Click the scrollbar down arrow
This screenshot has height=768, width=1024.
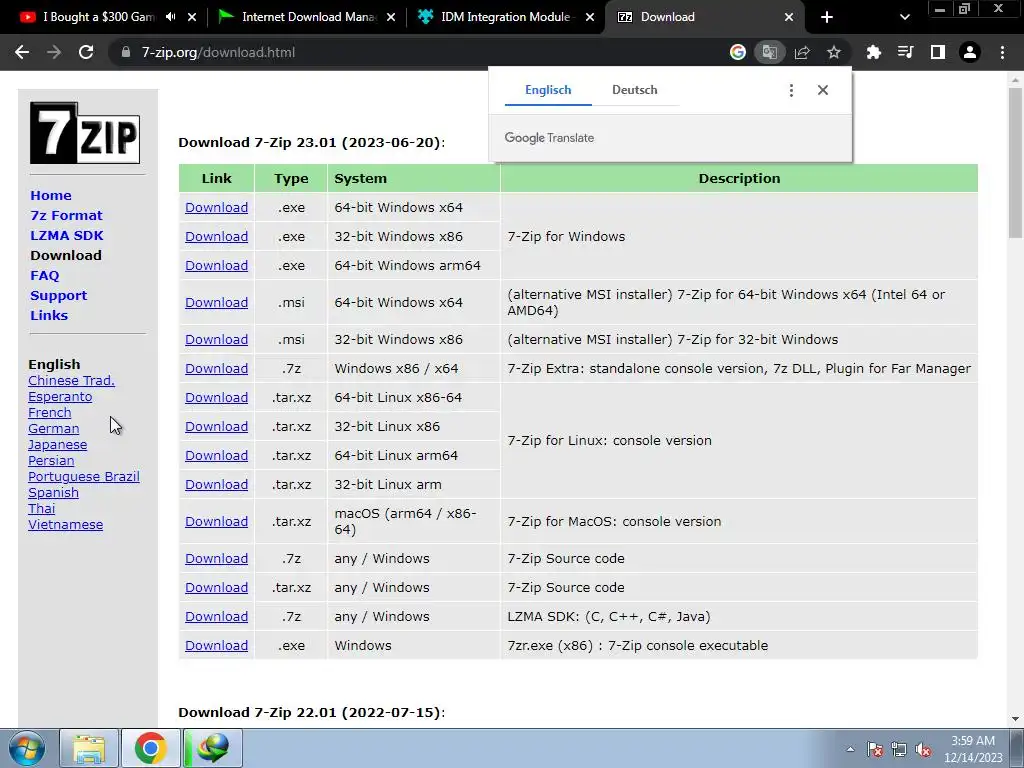click(1015, 719)
